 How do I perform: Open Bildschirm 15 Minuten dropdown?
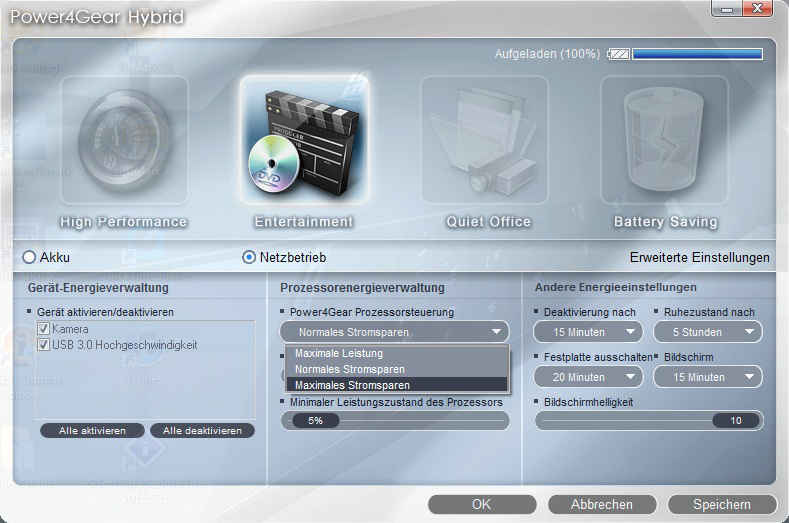(708, 377)
